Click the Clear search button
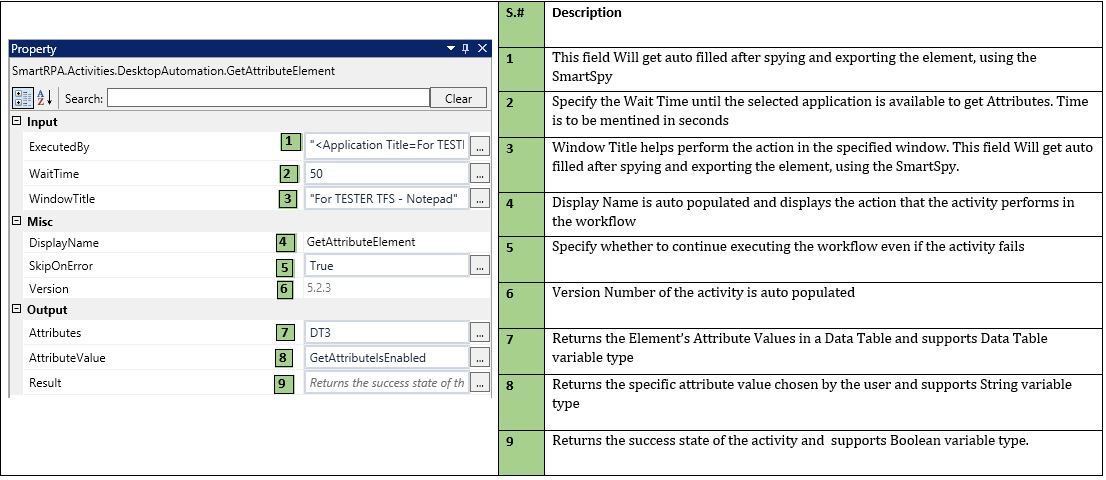This screenshot has width=1106, height=480. click(458, 98)
